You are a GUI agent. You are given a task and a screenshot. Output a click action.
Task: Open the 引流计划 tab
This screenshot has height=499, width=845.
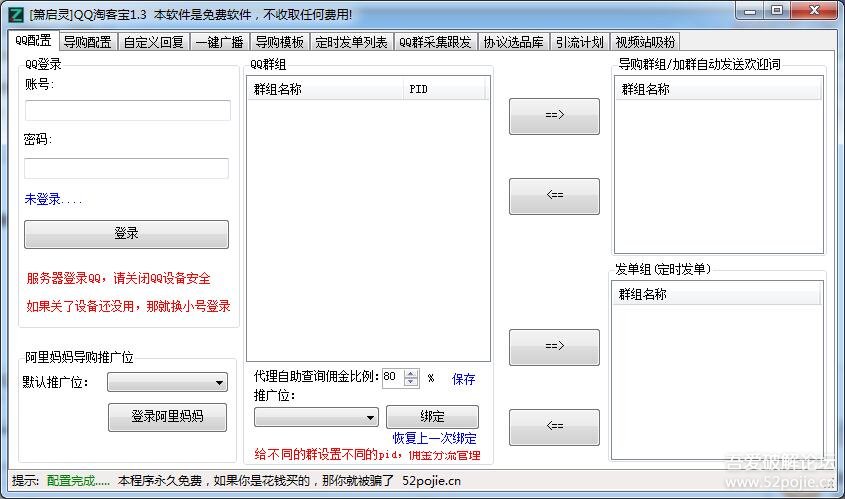pos(580,42)
